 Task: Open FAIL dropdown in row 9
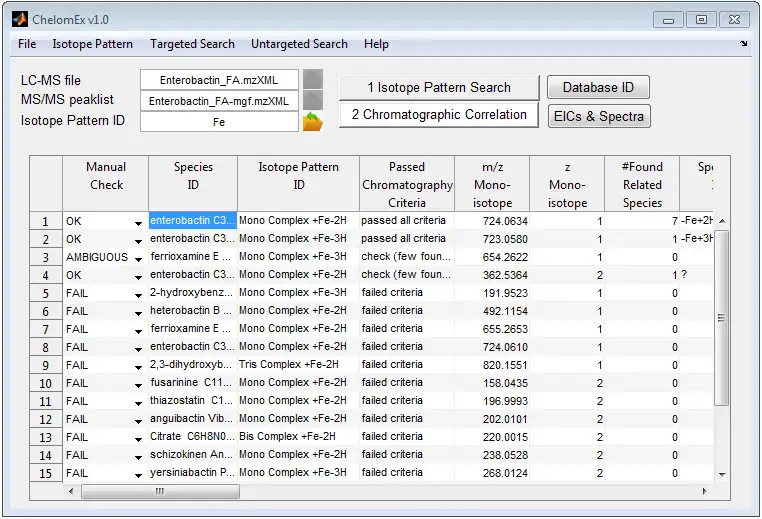139,367
